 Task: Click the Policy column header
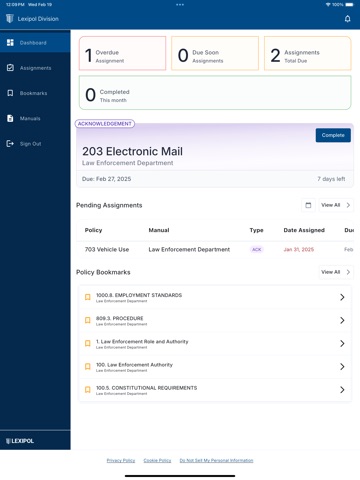[93, 230]
